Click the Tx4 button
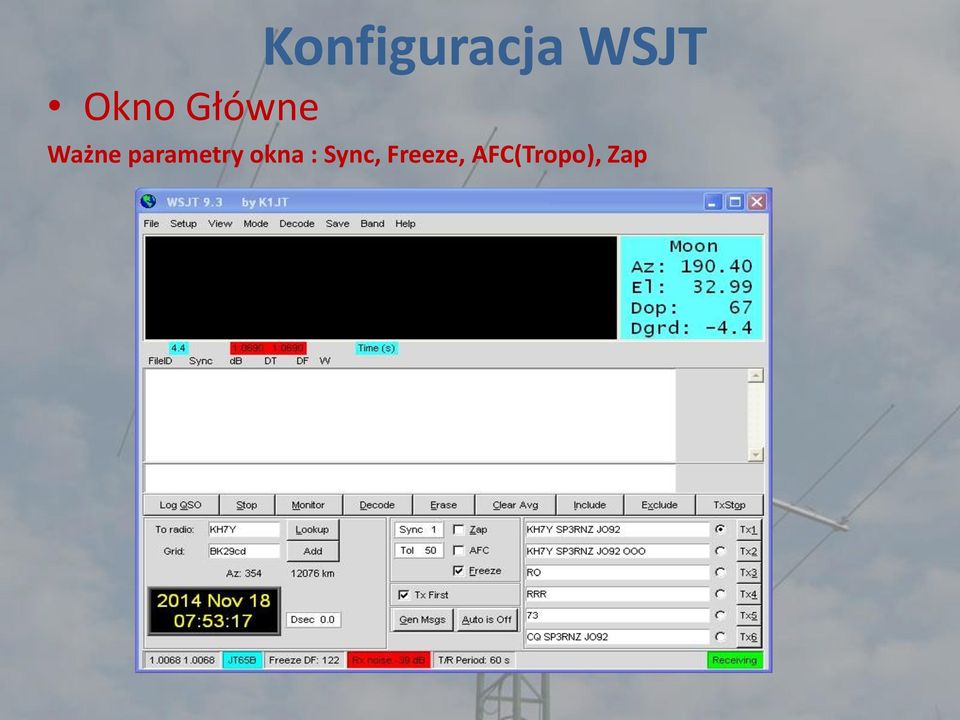 coord(748,594)
